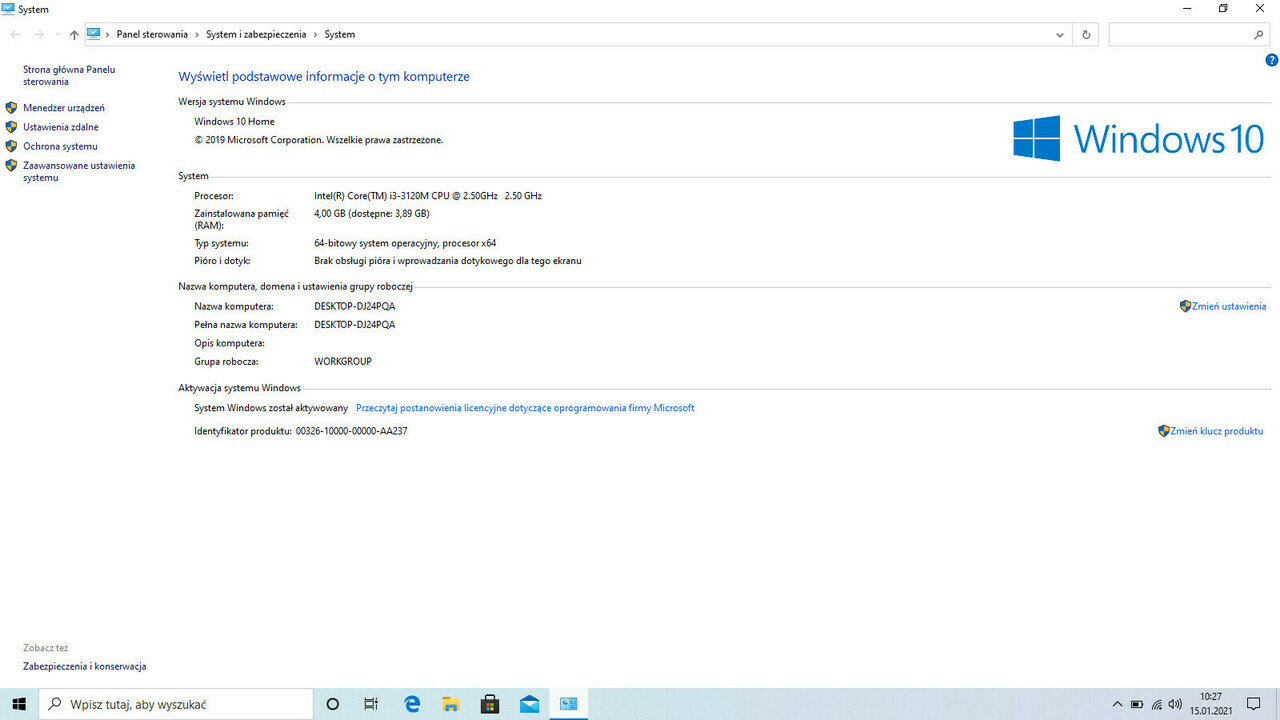Screen dimensions: 1280x720
Task: Click Zmień klucz produktu link
Action: (x=1217, y=431)
